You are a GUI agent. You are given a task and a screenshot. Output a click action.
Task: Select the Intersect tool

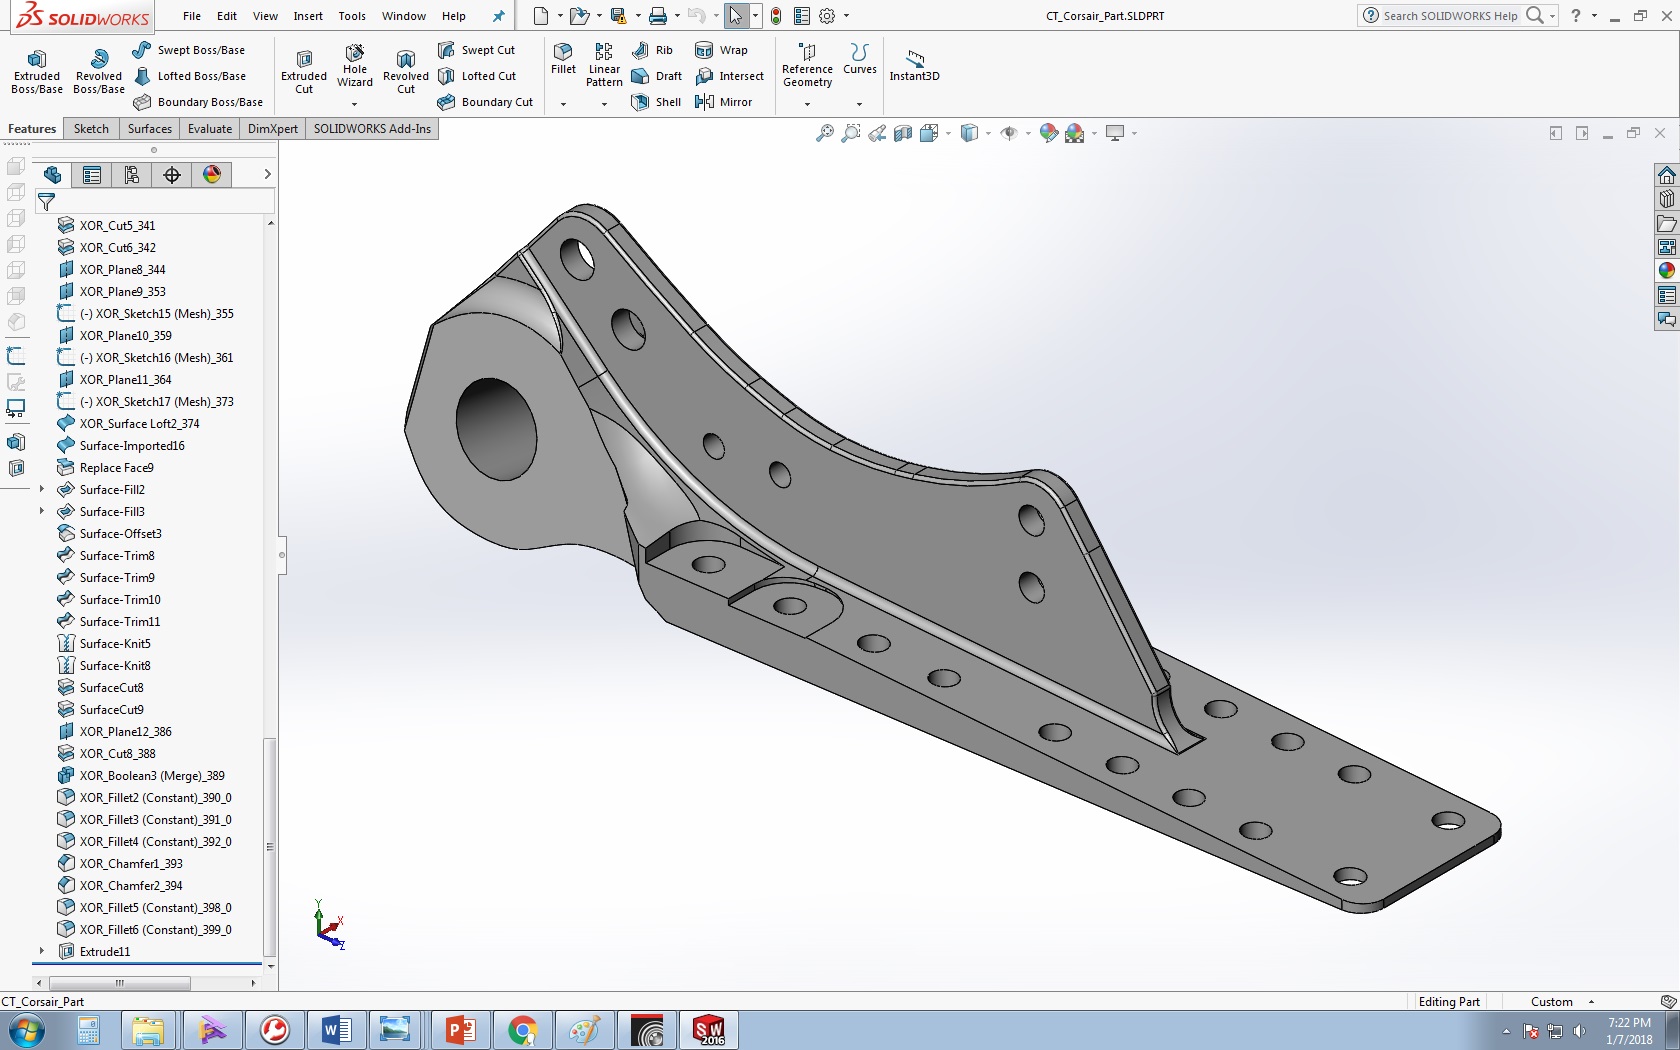pos(729,76)
